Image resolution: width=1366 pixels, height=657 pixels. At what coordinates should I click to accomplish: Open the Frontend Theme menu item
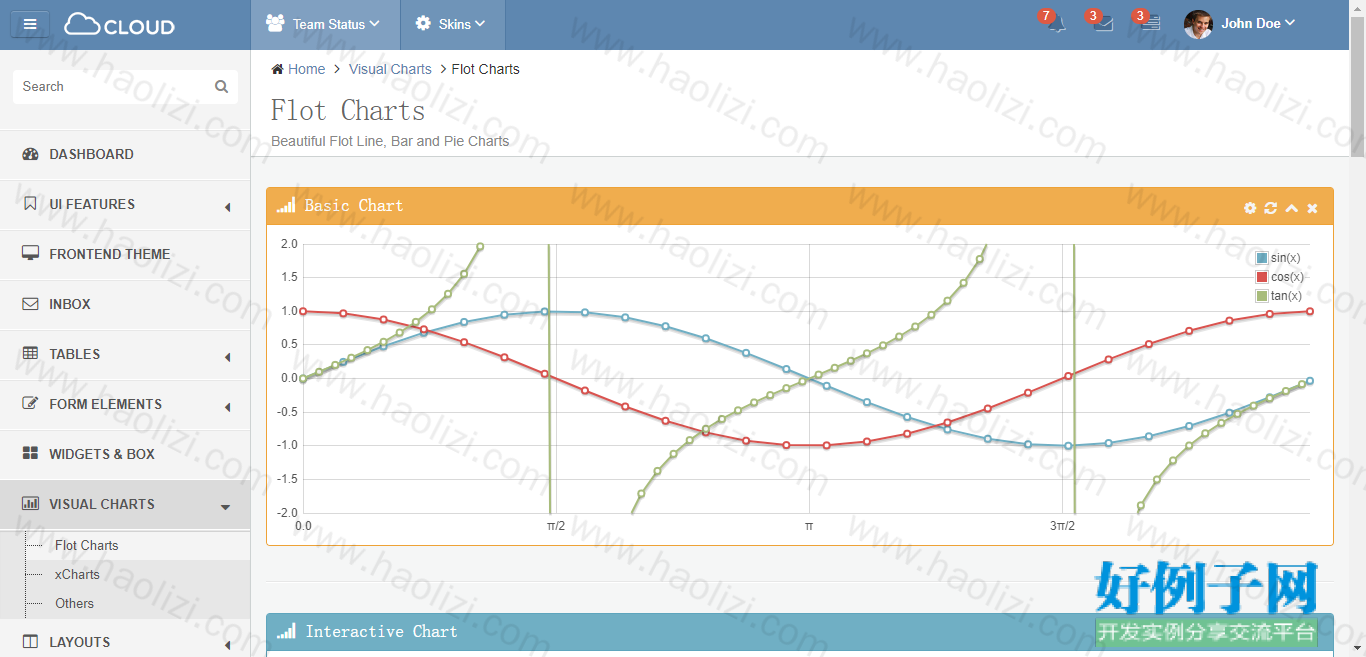click(x=125, y=255)
